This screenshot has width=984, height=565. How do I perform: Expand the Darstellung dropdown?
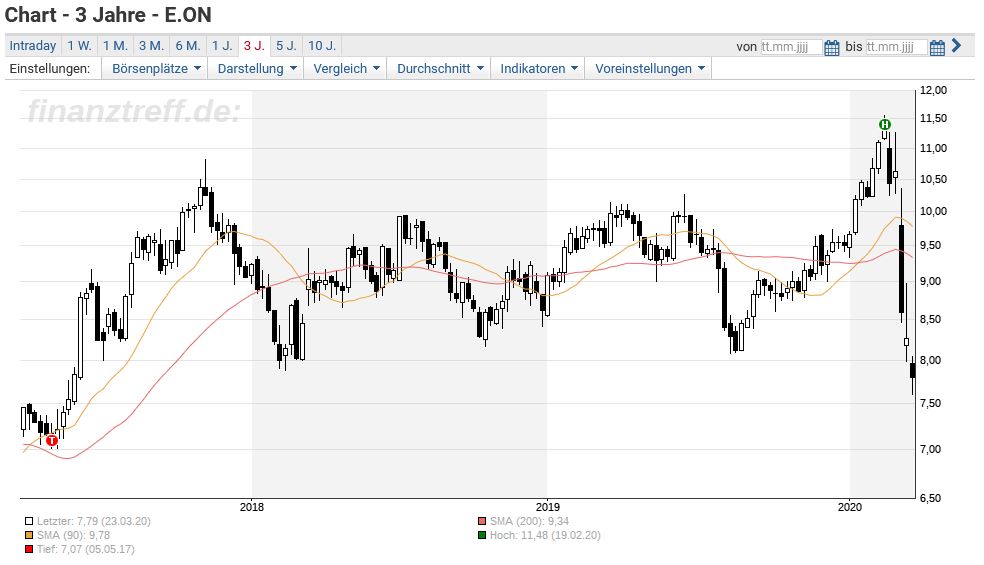(x=257, y=68)
